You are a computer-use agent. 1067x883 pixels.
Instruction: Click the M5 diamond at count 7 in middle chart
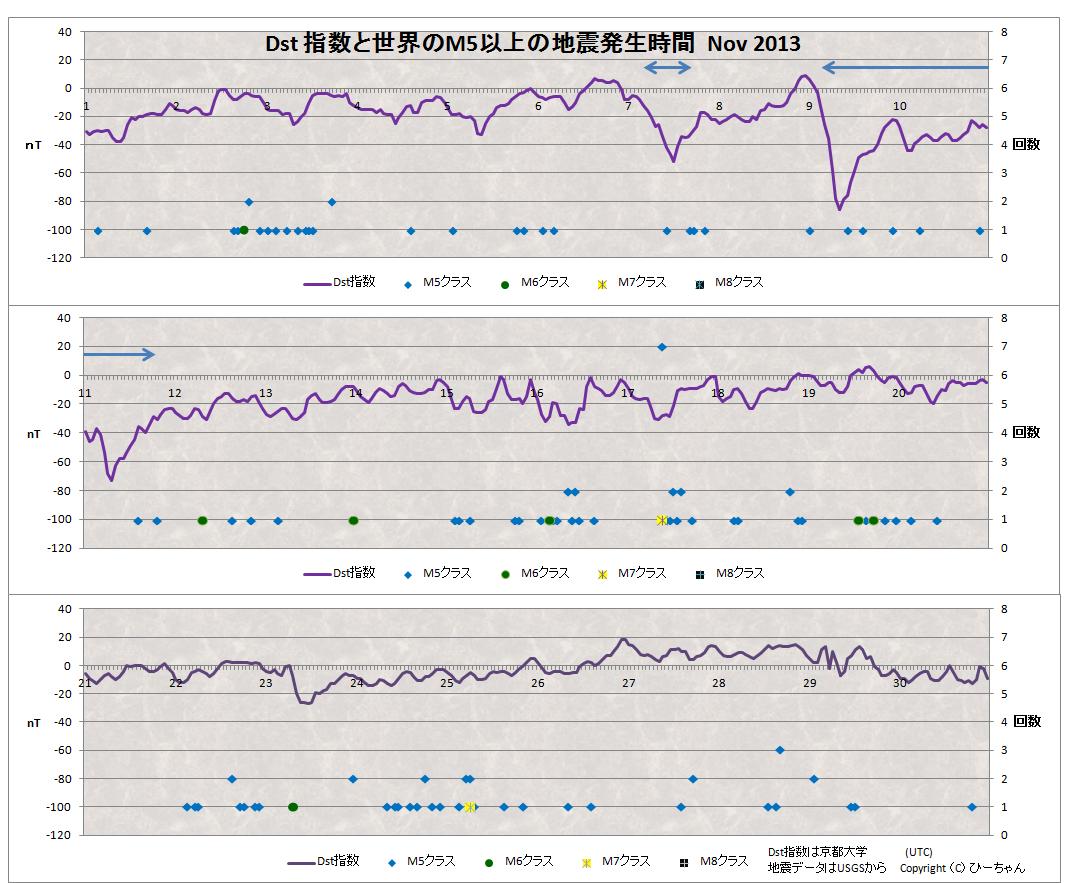[661, 347]
